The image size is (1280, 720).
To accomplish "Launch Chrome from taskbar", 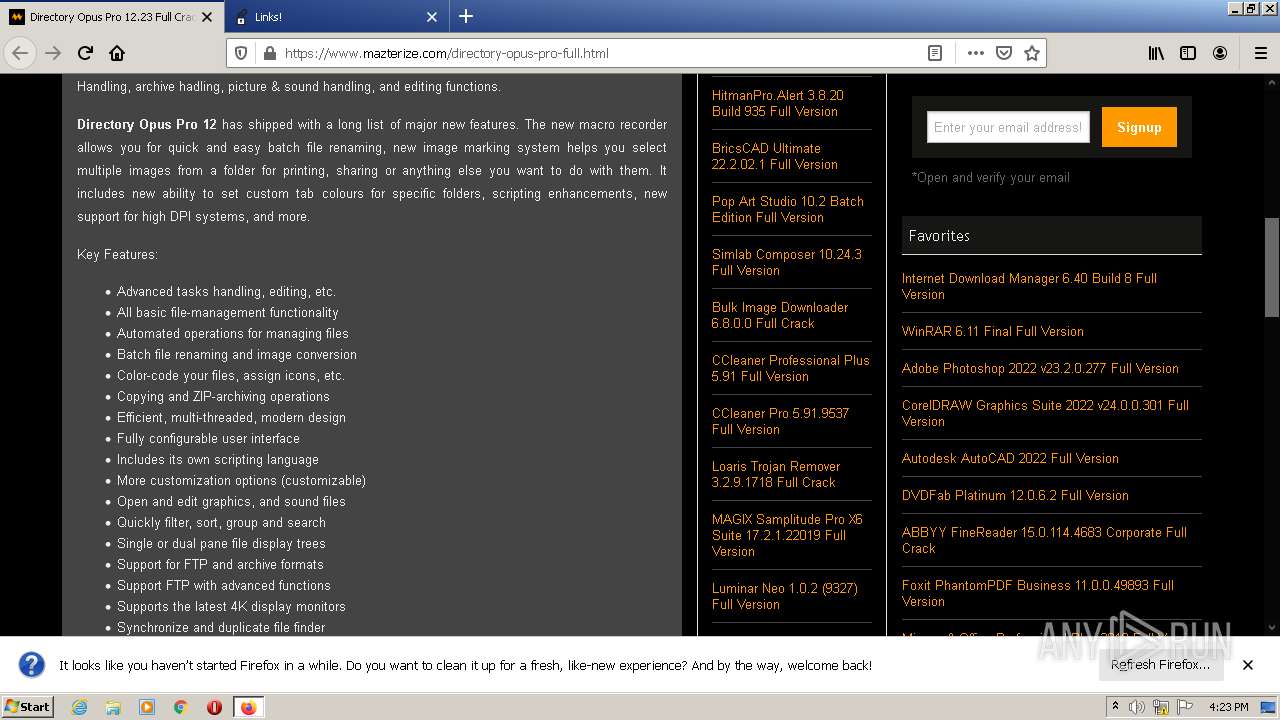I will tap(181, 707).
